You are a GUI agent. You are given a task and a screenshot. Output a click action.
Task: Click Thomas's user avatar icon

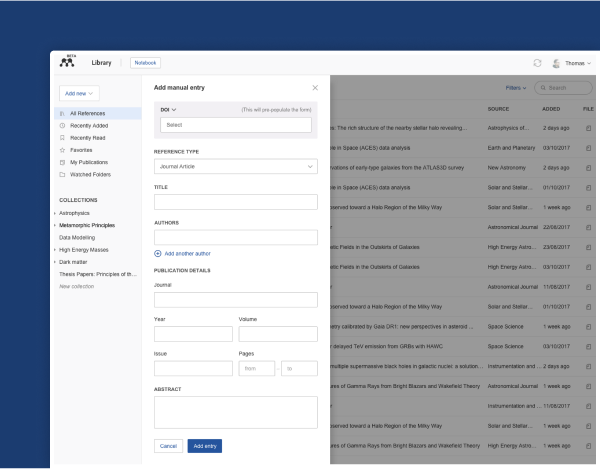tap(555, 63)
